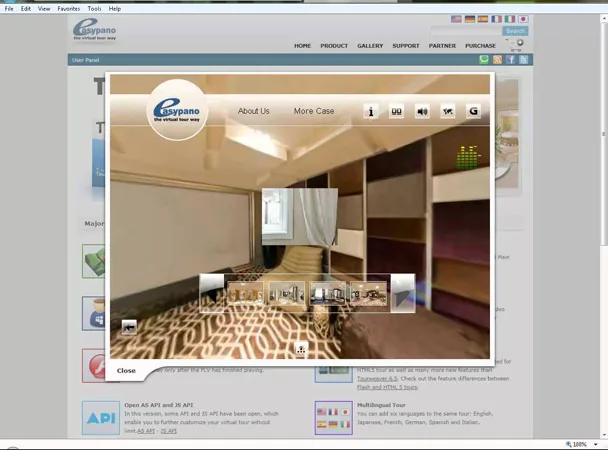This screenshot has width=608, height=450.
Task: Click the API feature icon
Action: [101, 418]
